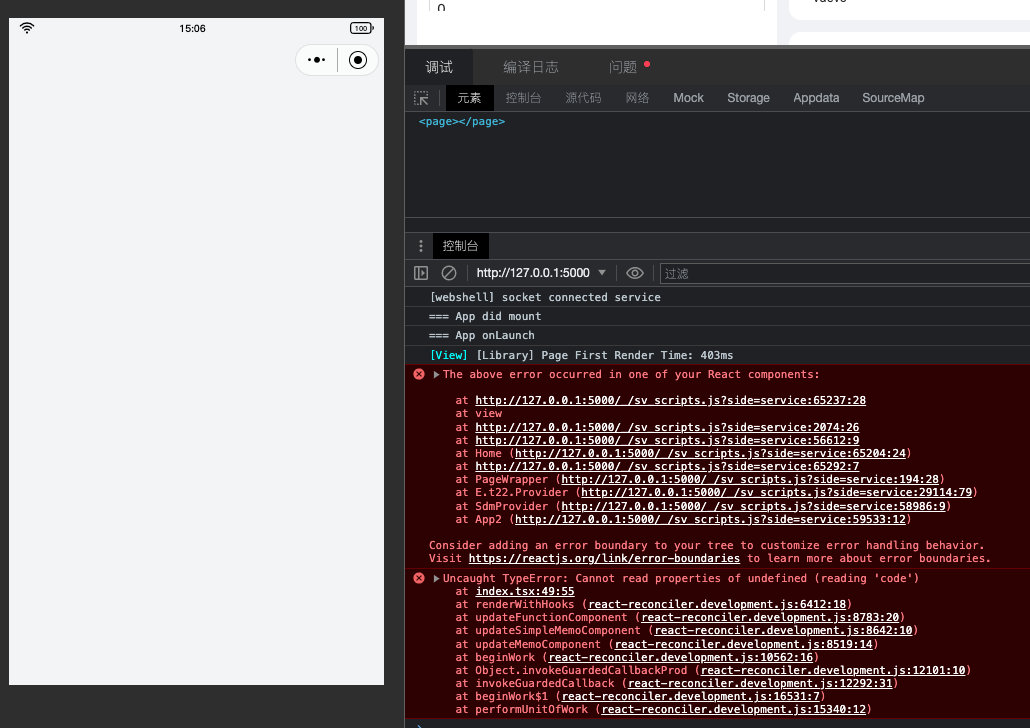Focus the 过滤 filter input field
The image size is (1030, 728).
pos(845,273)
